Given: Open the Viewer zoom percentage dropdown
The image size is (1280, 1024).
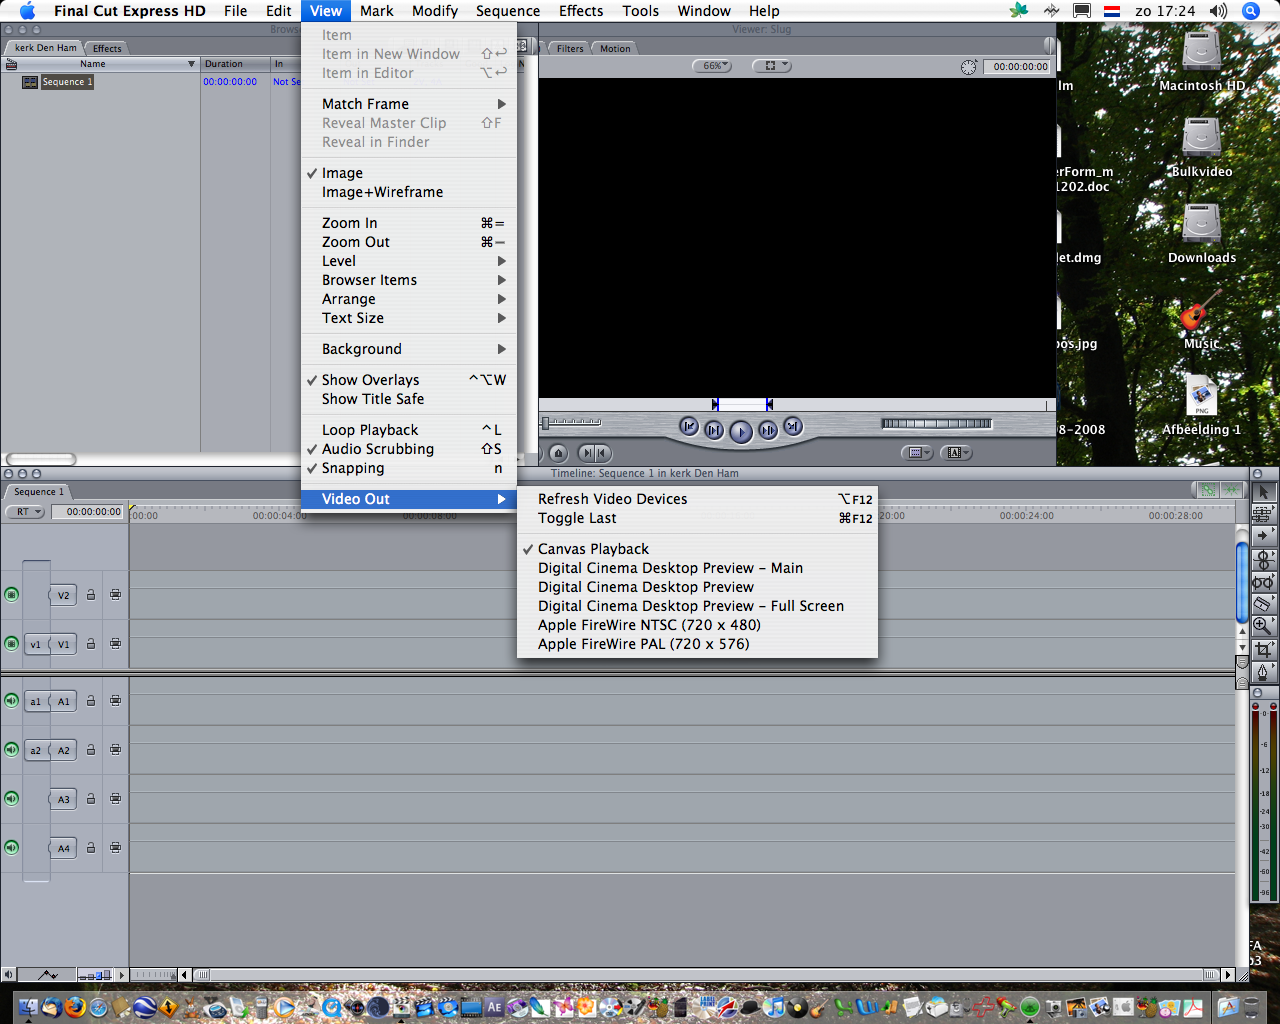Looking at the screenshot, I should [x=711, y=66].
